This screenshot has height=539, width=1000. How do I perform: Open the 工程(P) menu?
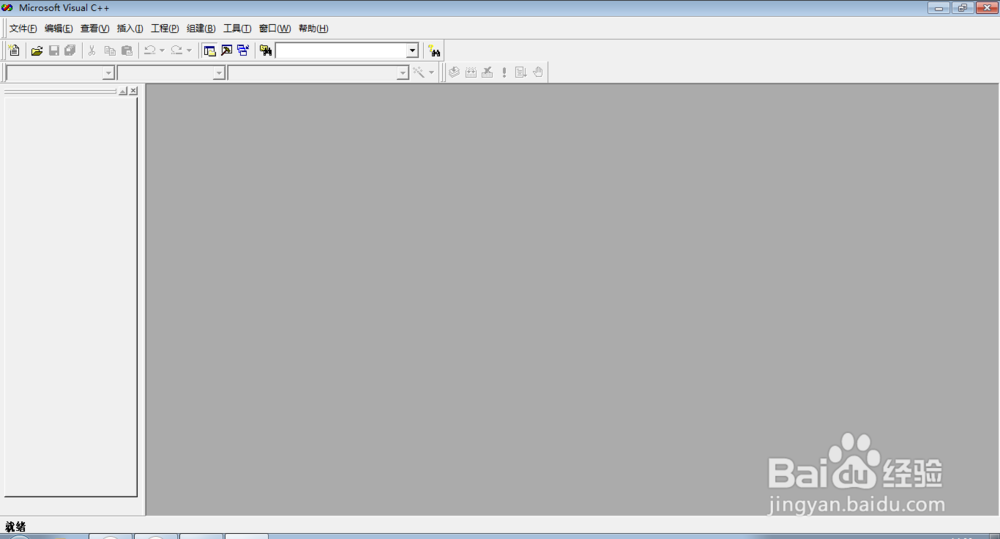click(165, 29)
